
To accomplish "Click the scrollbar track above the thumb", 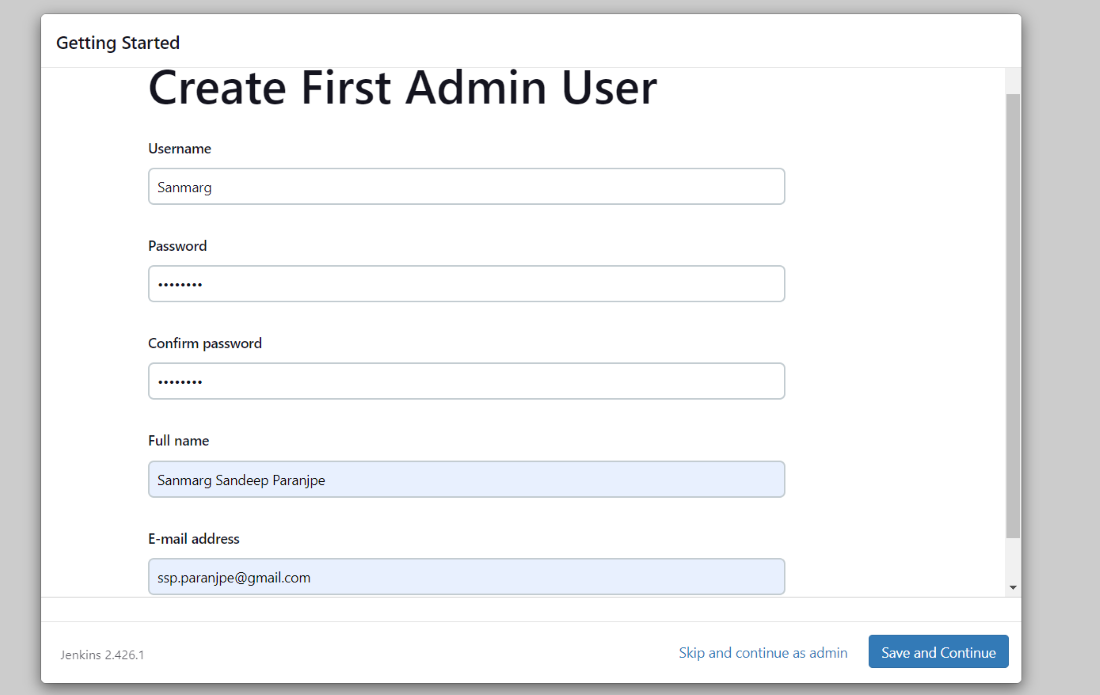I will pyautogui.click(x=1013, y=80).
